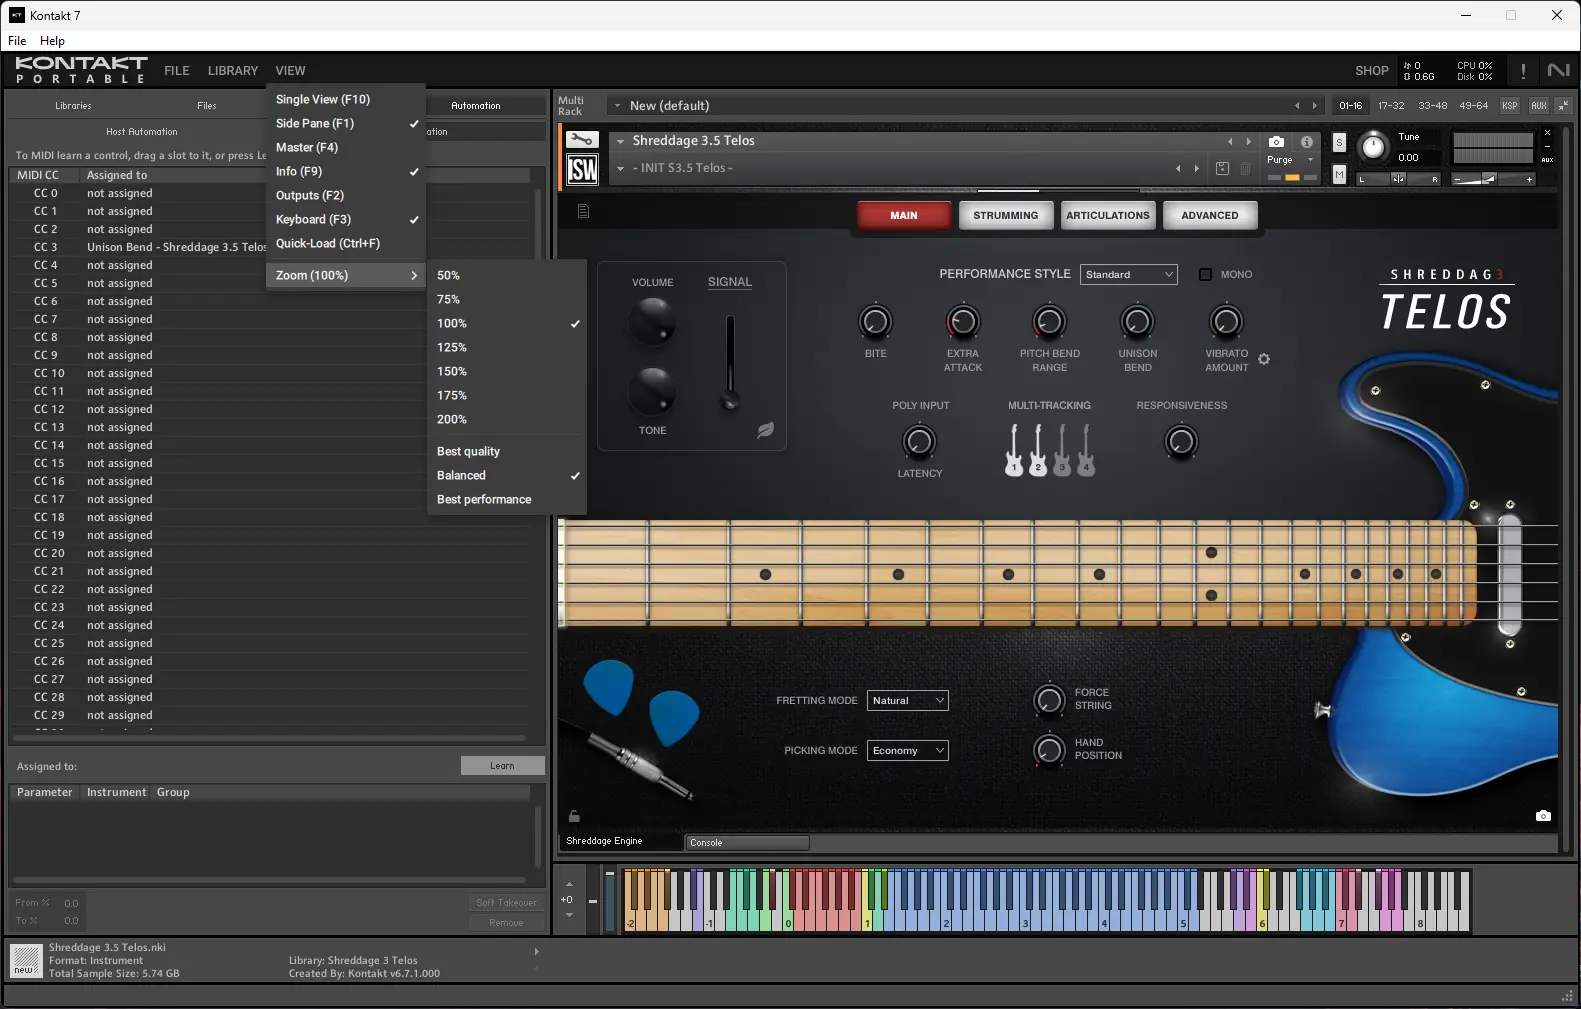Open the ADVANCED tab
The height and width of the screenshot is (1009, 1581).
1209,215
